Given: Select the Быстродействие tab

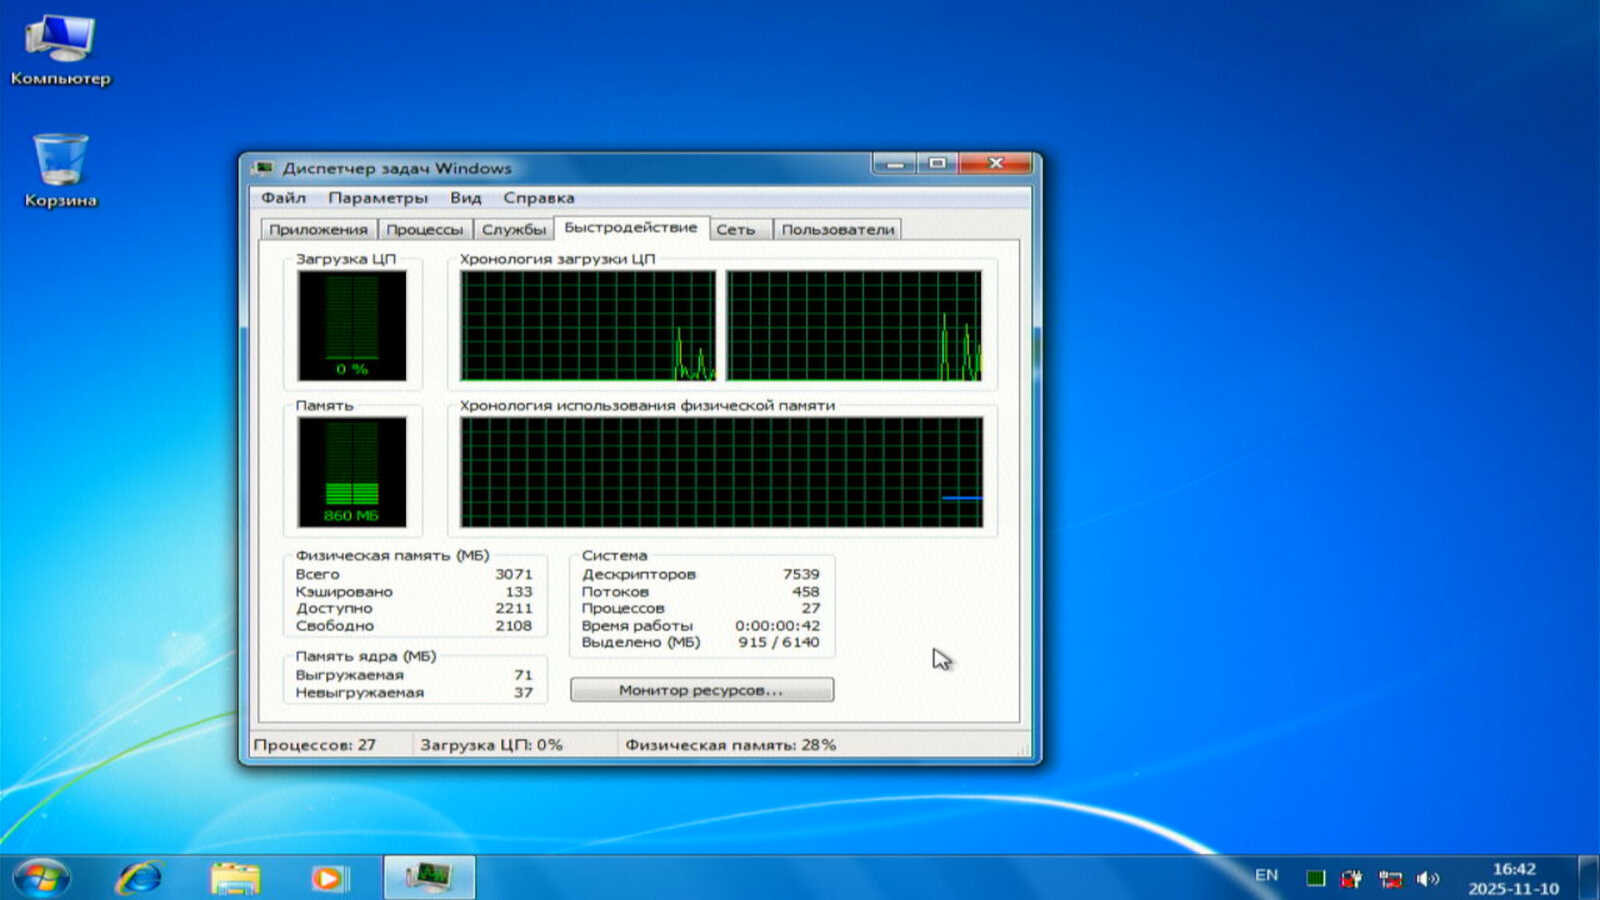Looking at the screenshot, I should (631, 227).
